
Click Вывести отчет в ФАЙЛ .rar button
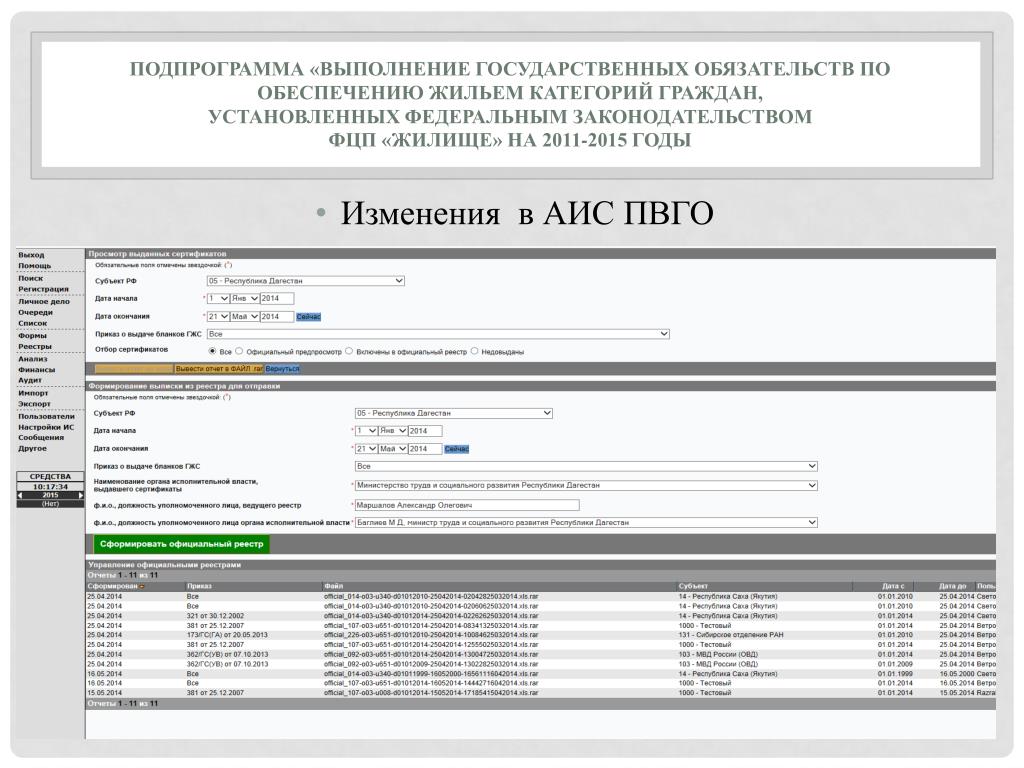pyautogui.click(x=219, y=369)
